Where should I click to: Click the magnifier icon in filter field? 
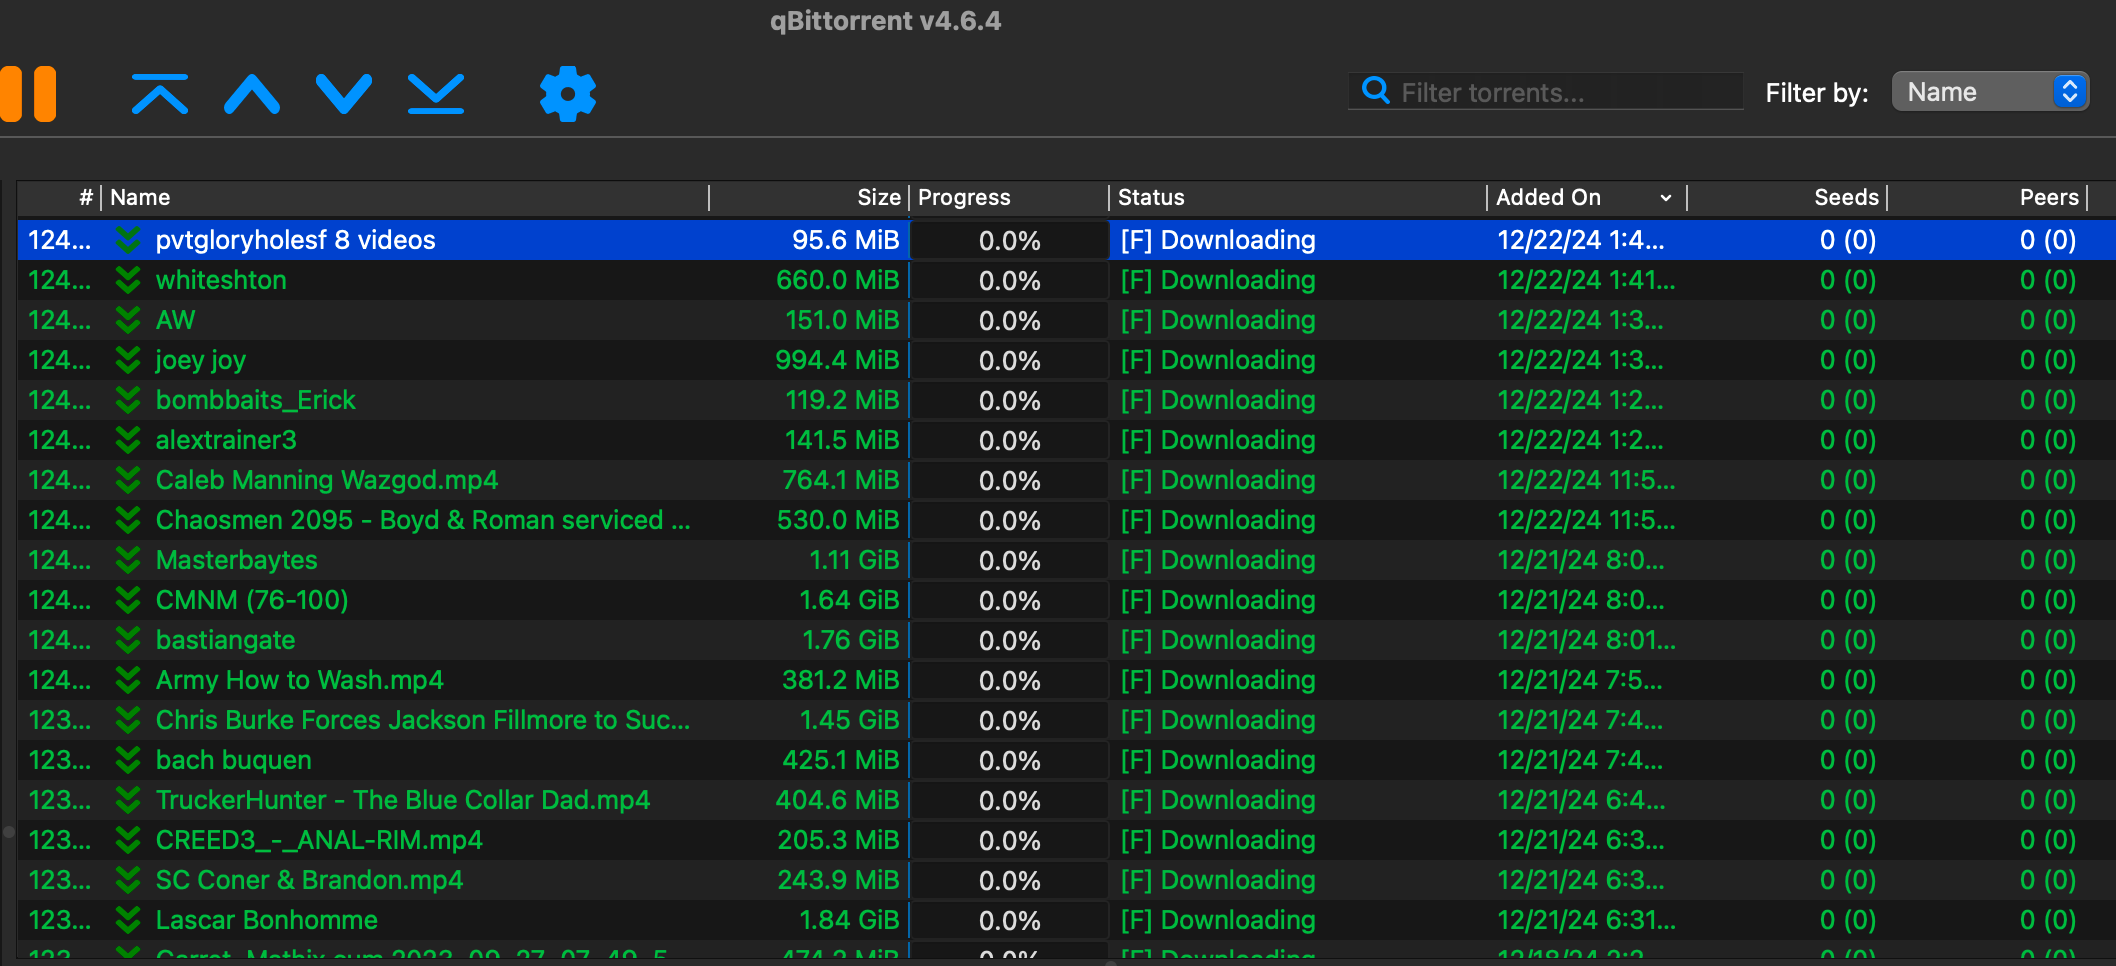1376,91
